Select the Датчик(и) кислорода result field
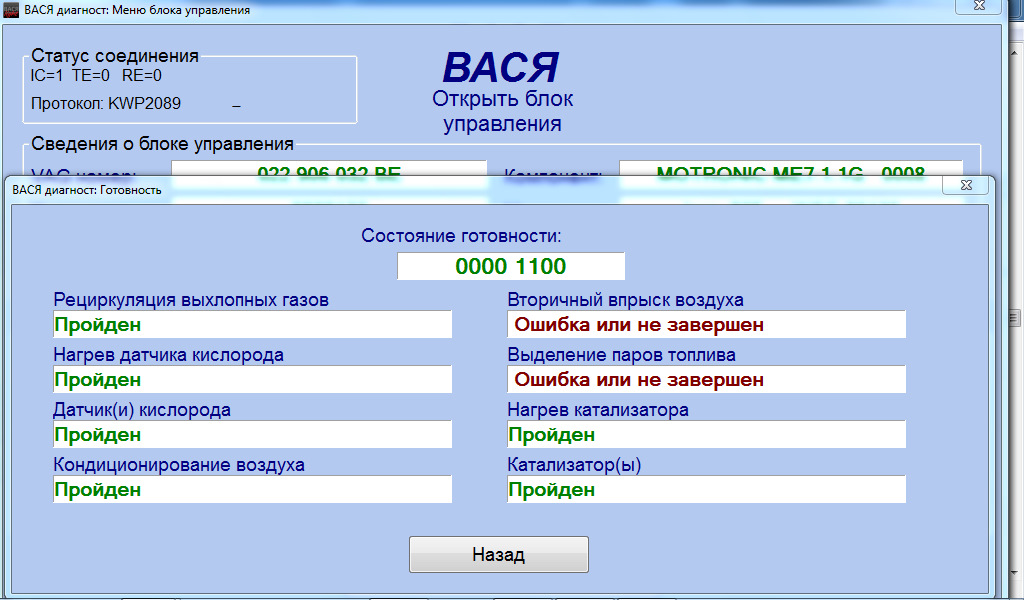Screen dimensions: 1024x600 click(x=252, y=435)
